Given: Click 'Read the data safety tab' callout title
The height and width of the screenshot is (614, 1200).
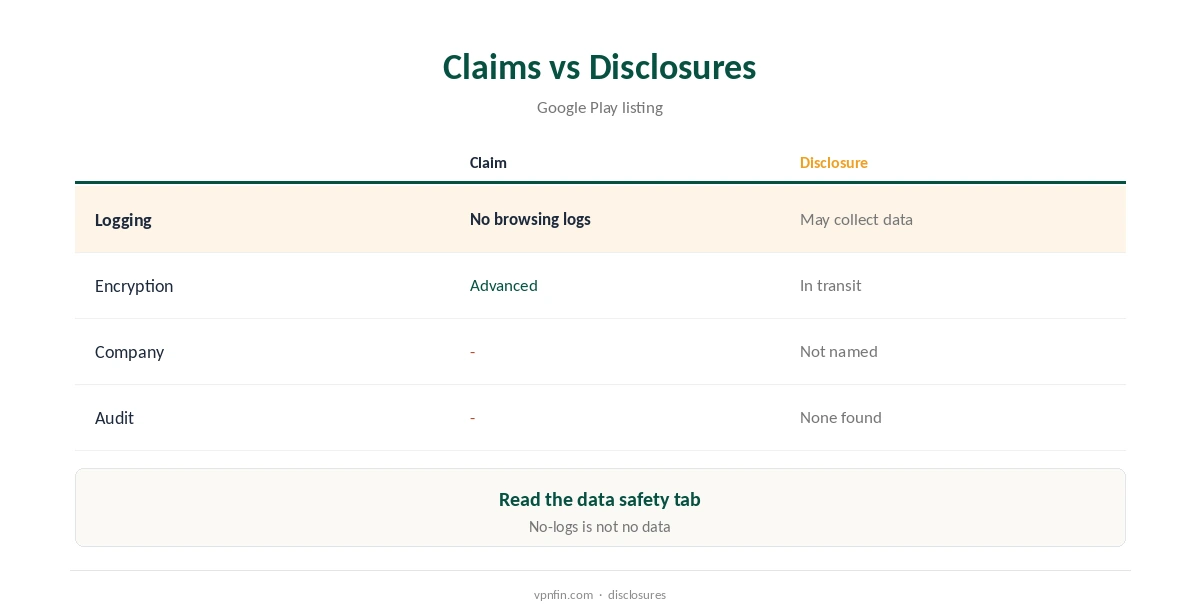Looking at the screenshot, I should 599,499.
